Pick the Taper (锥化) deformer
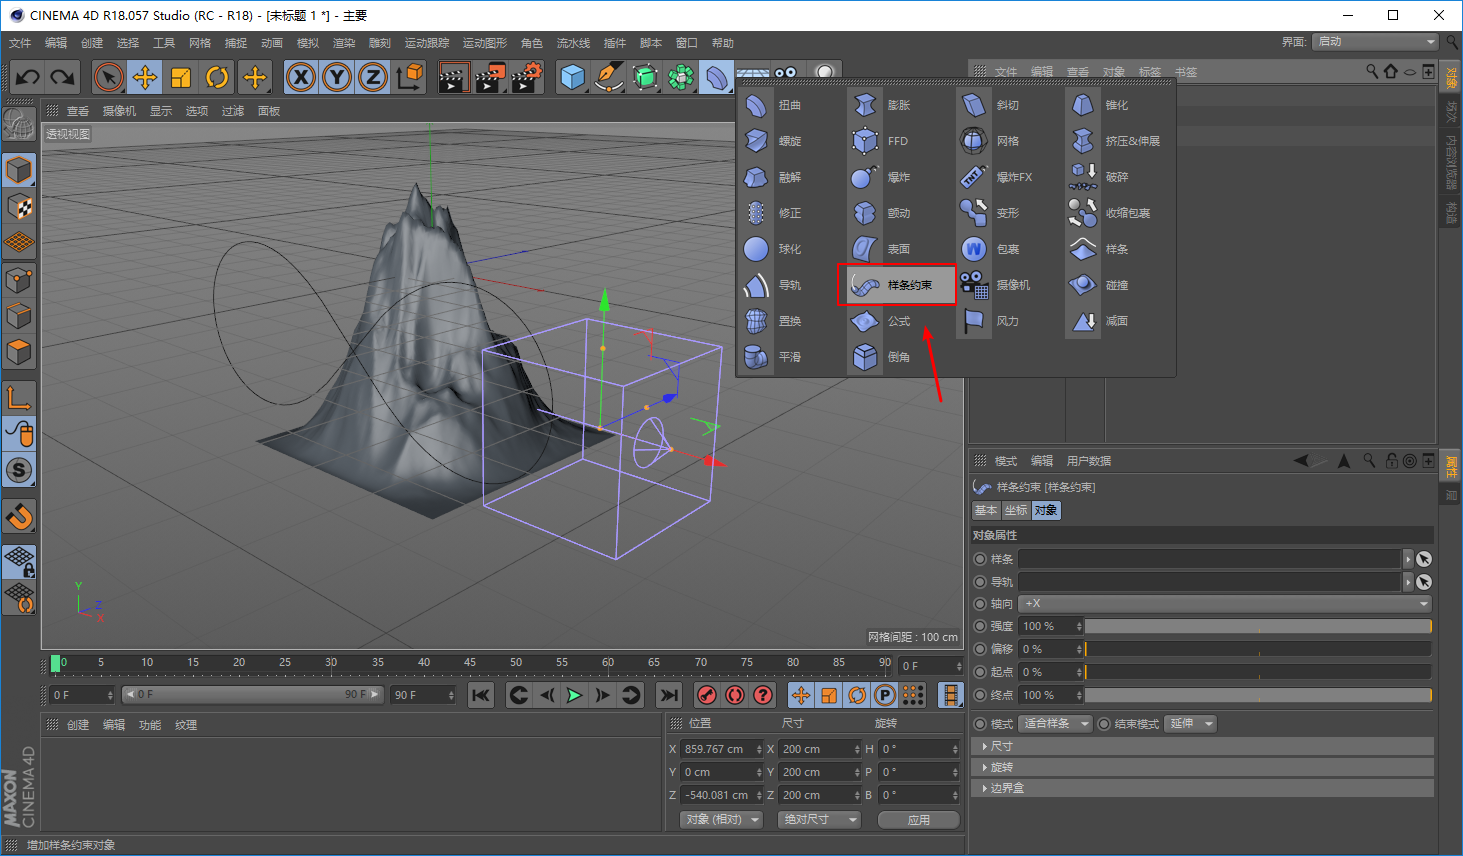1463x856 pixels. coord(1102,105)
